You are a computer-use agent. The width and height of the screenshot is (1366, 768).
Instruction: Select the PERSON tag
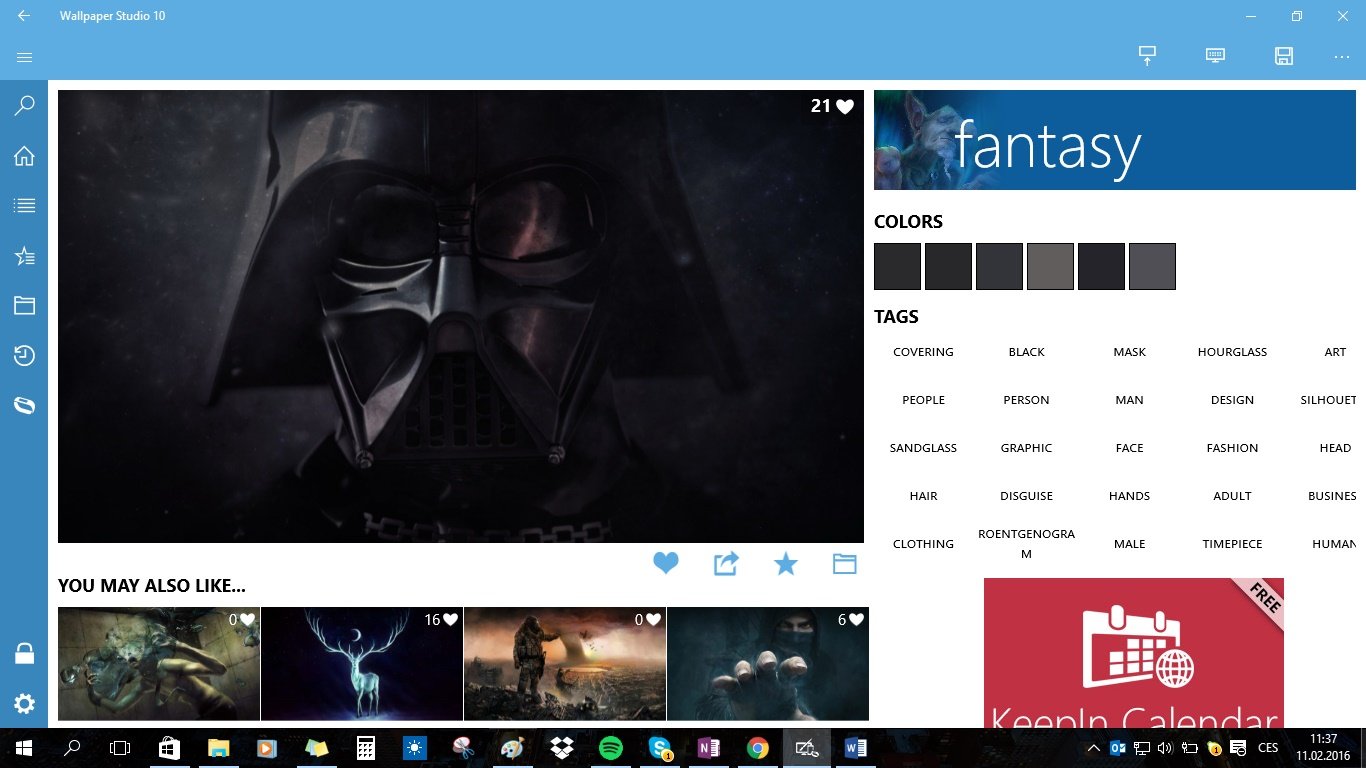tap(1026, 400)
